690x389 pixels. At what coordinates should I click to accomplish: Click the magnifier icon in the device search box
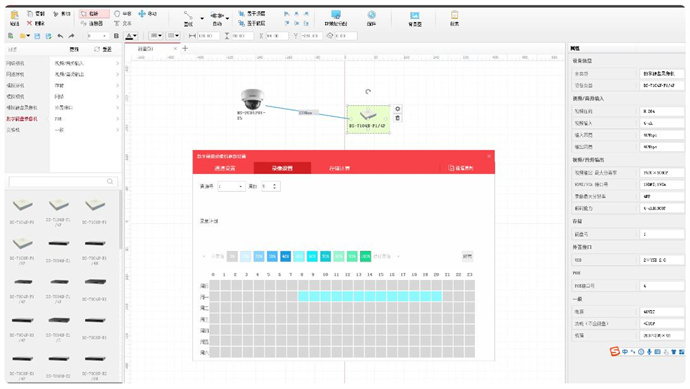[x=110, y=181]
